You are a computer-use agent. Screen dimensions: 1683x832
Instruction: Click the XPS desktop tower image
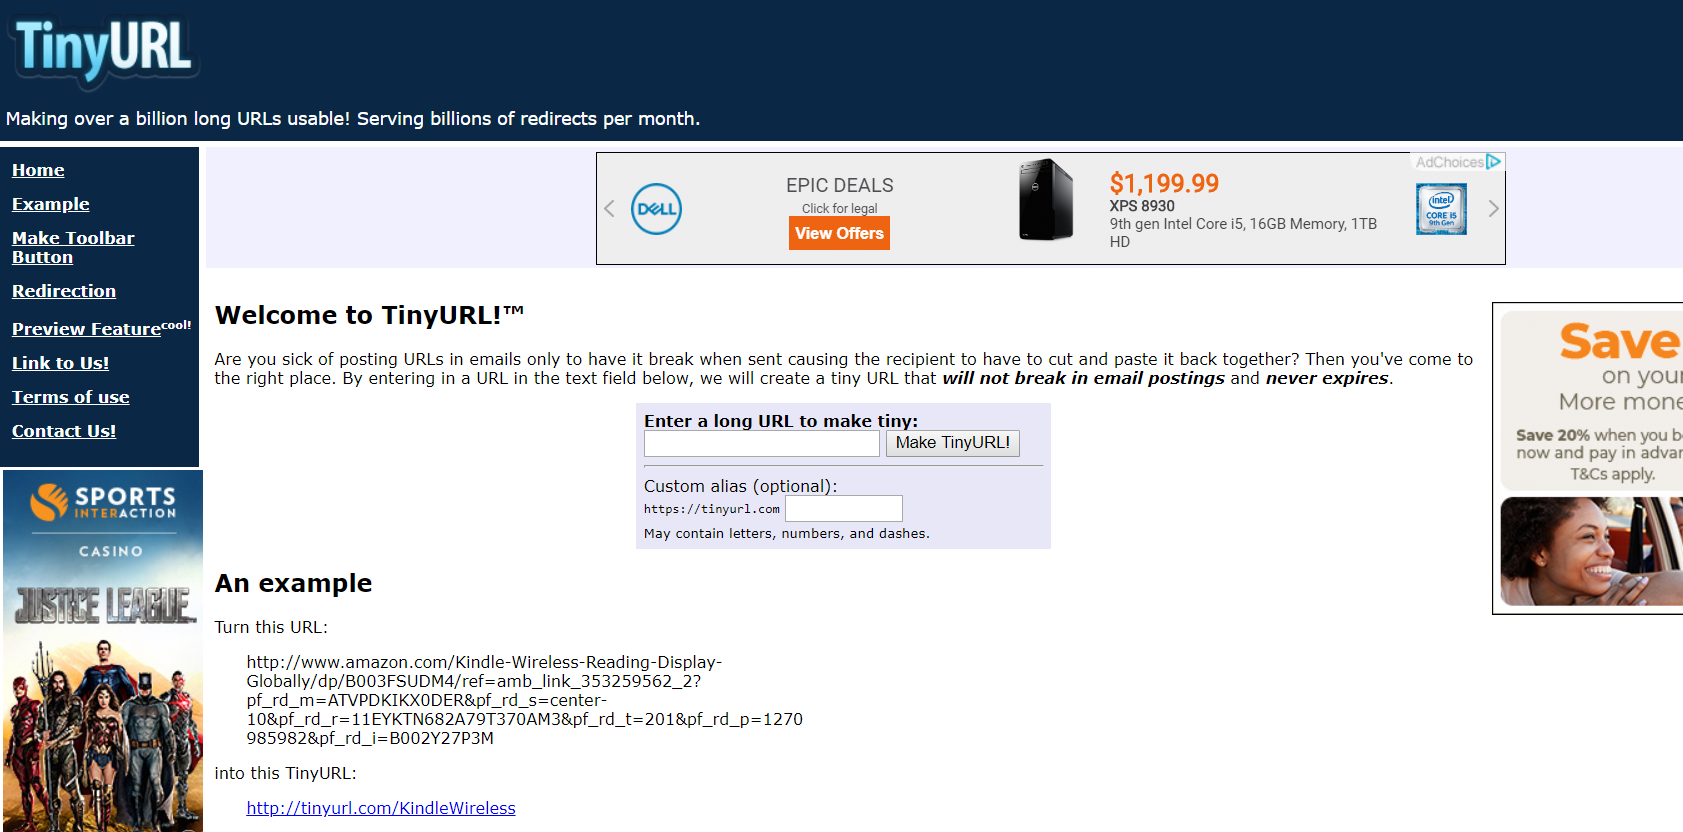pyautogui.click(x=1046, y=200)
